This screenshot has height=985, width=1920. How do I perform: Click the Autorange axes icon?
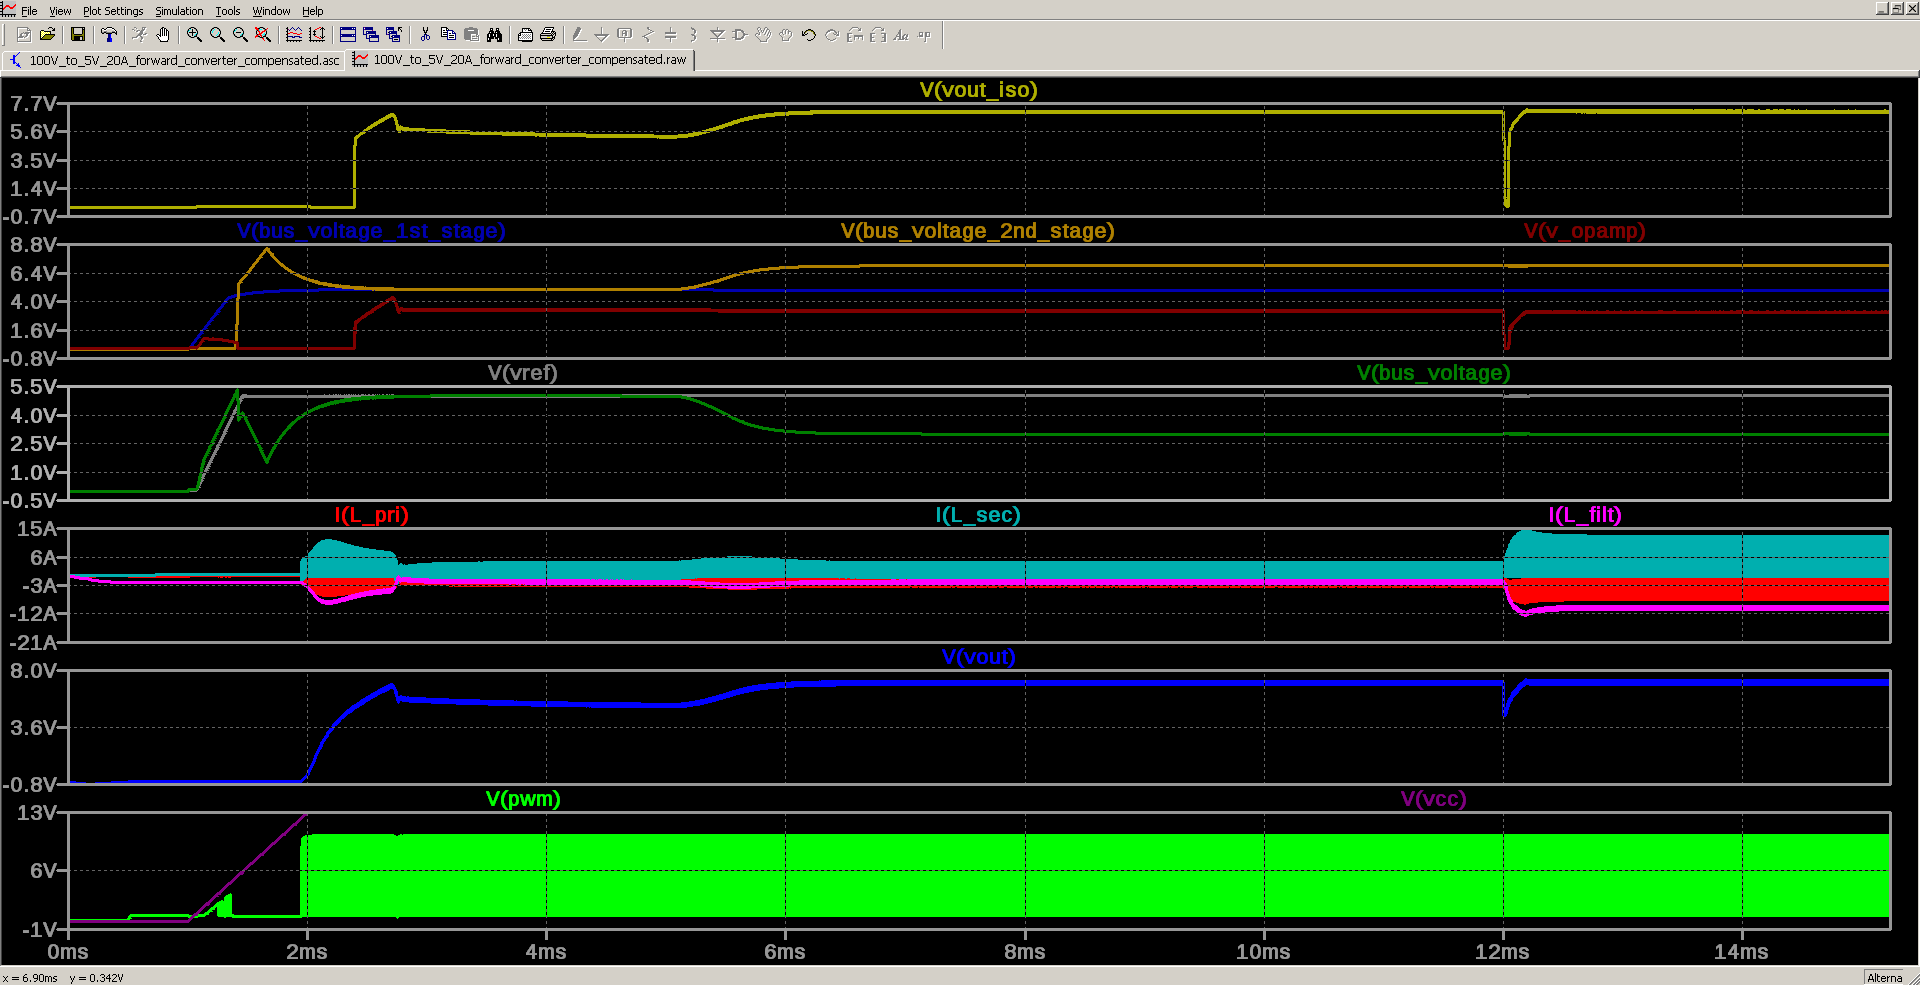tap(317, 35)
